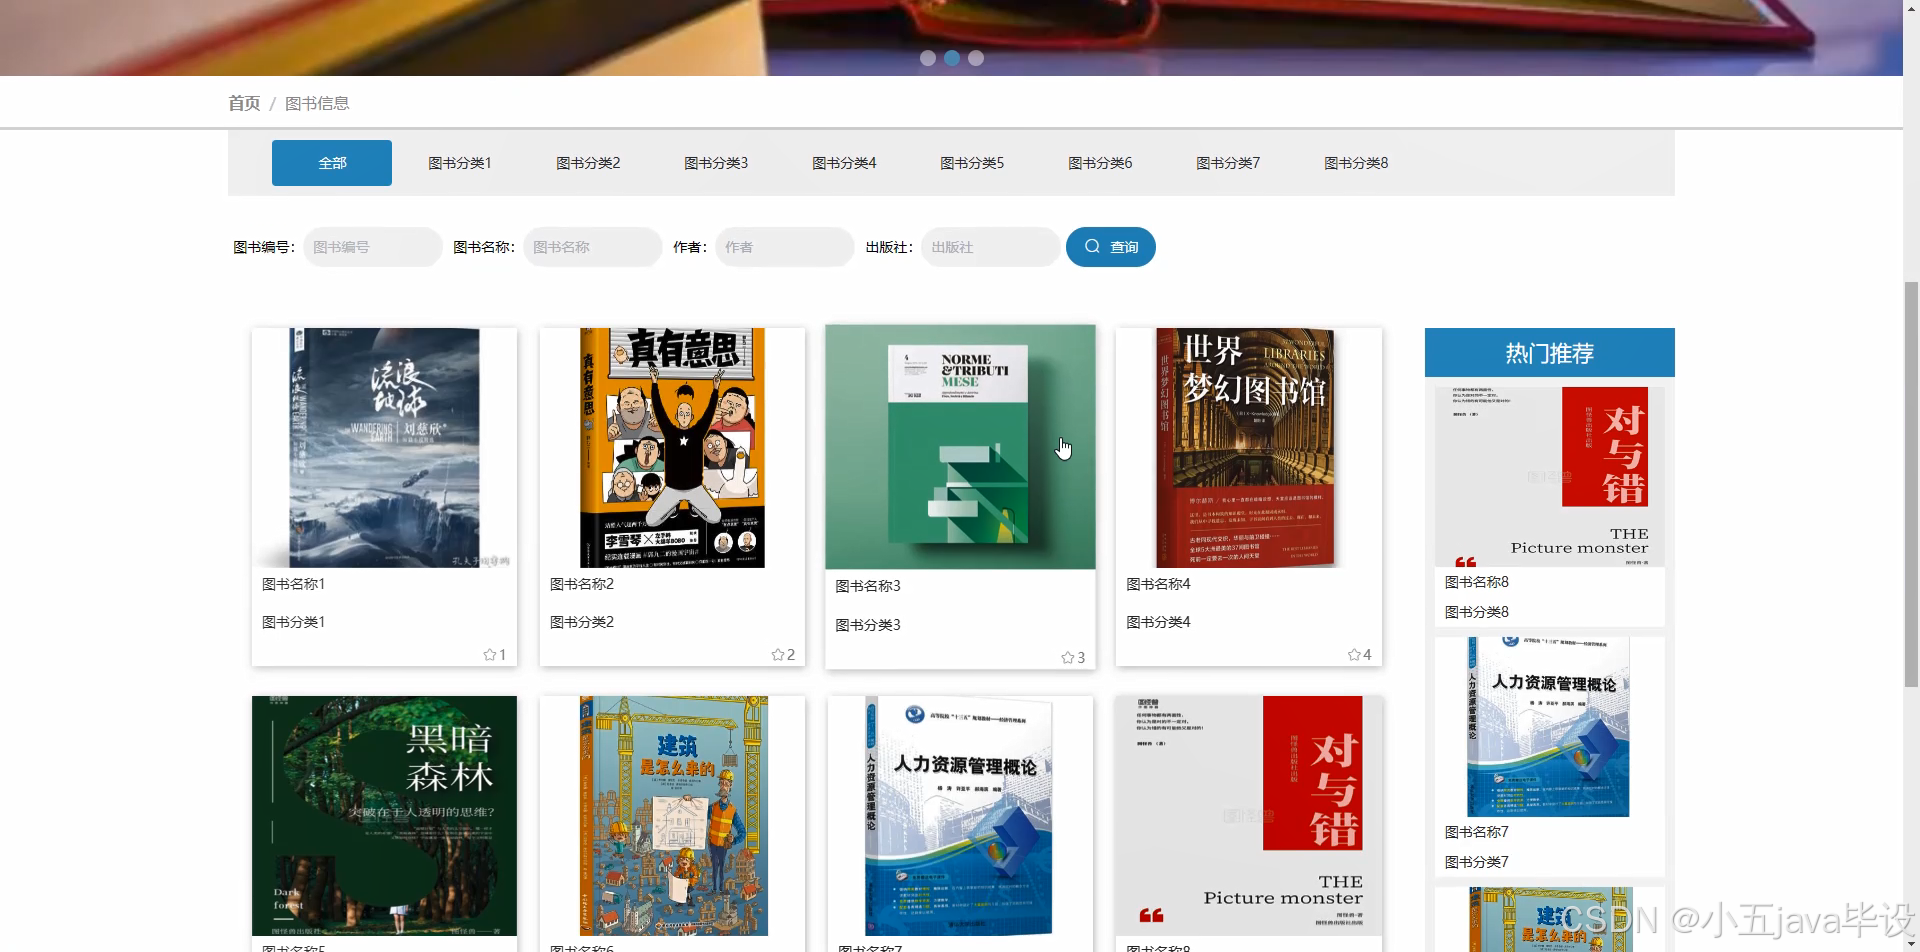Open 对与错 cover in 热门推荐 sidebar
1920x952 pixels.
point(1550,477)
